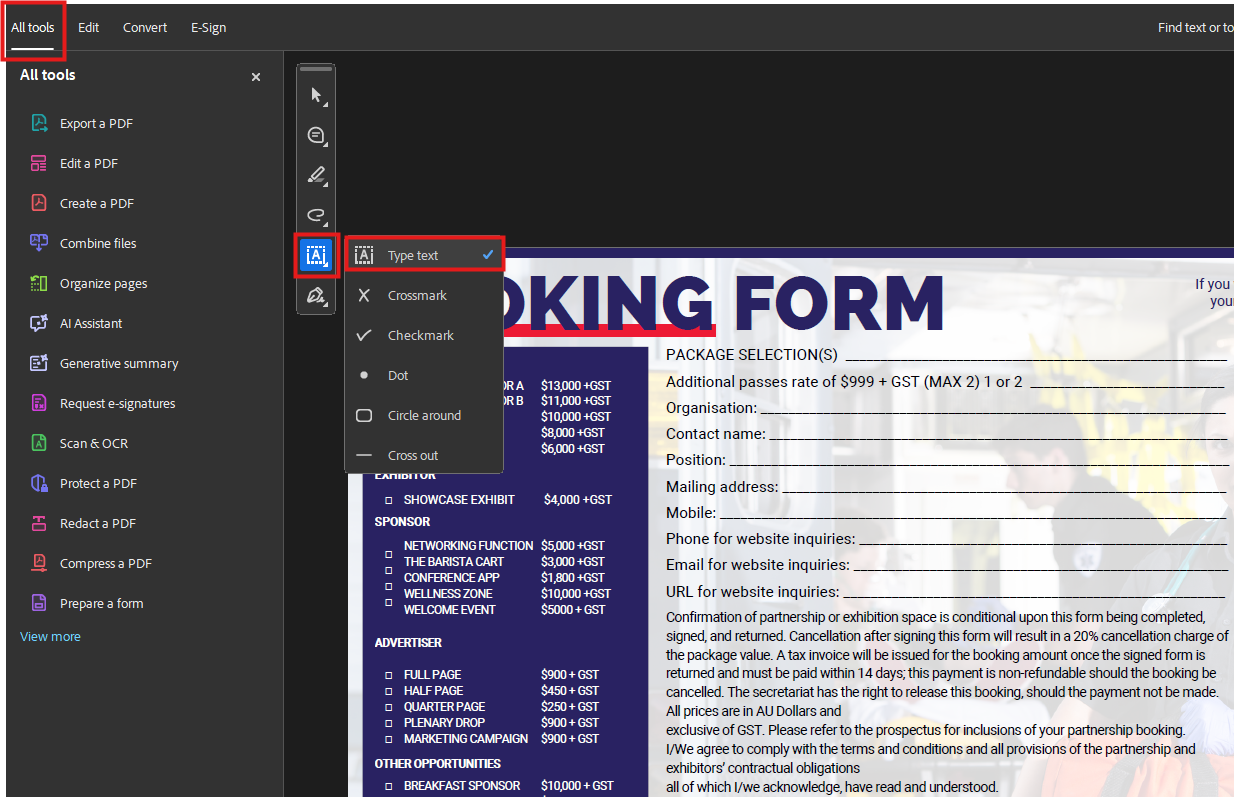Screen dimensions: 1234x797
Task: Click the OTHER OPPORTUNITIES heading text
Action: coord(438,763)
